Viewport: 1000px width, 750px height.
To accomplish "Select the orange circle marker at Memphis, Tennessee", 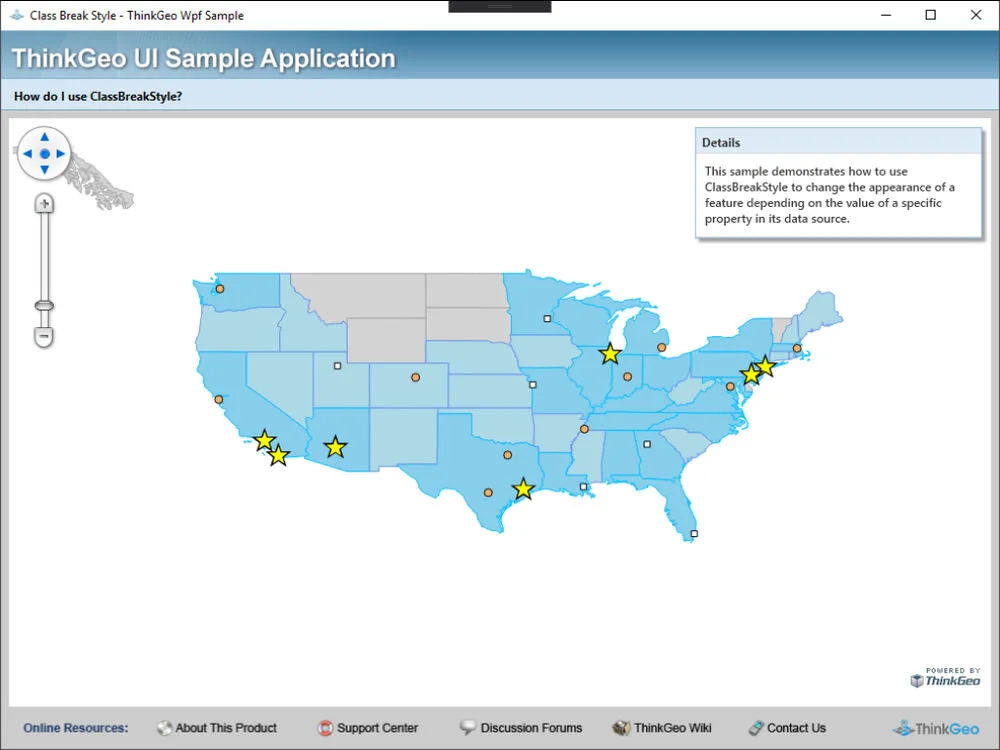I will (584, 429).
